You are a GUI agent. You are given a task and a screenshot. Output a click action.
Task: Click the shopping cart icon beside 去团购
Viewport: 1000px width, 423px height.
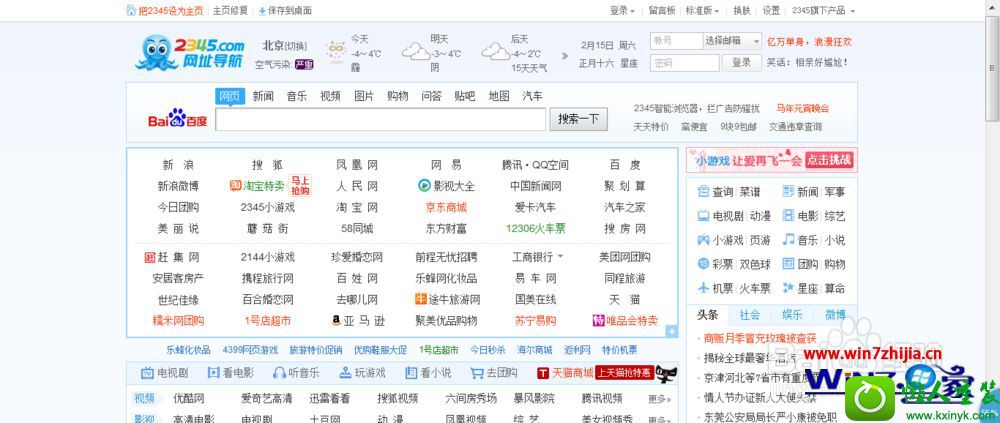pyautogui.click(x=477, y=373)
